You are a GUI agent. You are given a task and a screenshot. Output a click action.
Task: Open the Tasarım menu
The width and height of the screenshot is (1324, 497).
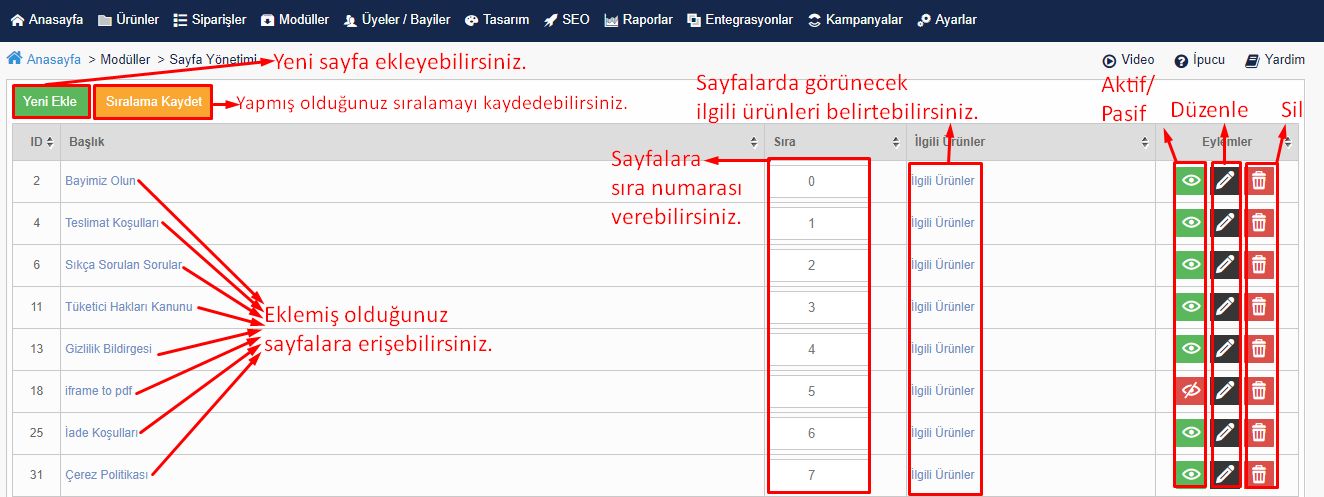[497, 19]
